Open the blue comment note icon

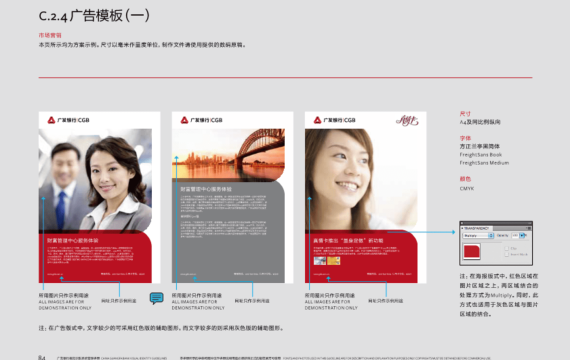click(156, 298)
